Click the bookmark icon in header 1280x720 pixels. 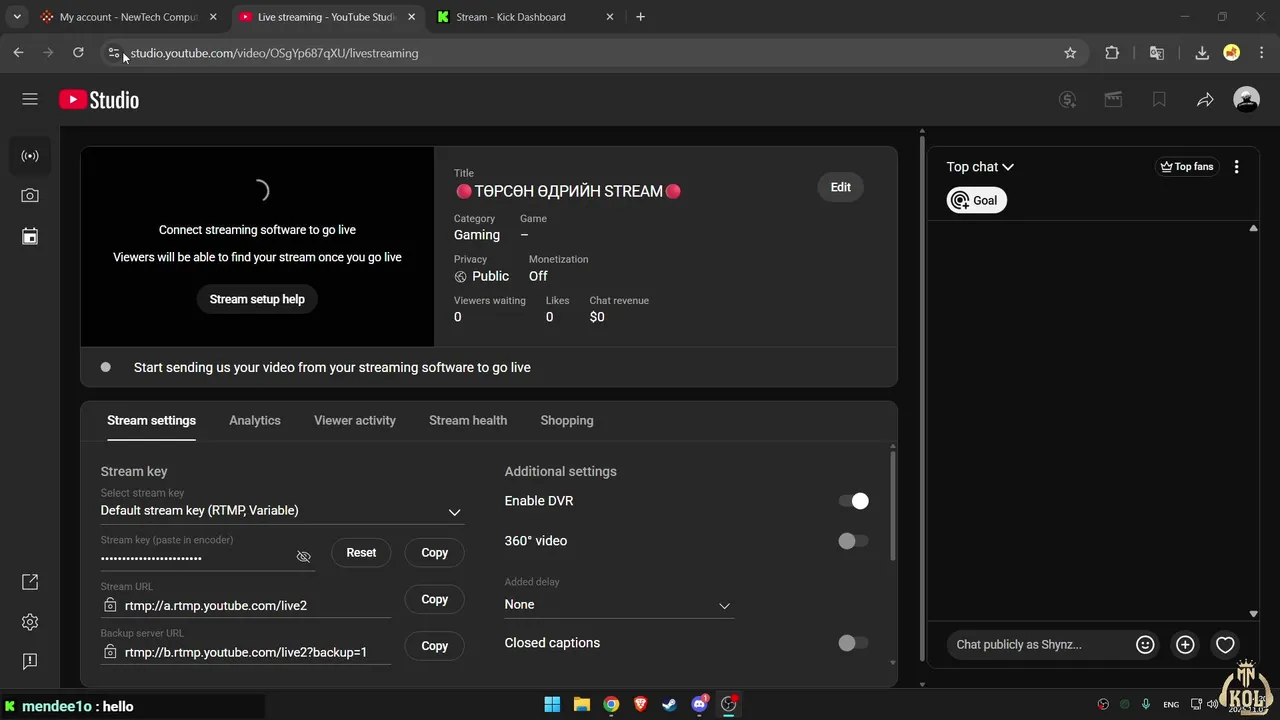pyautogui.click(x=1159, y=99)
